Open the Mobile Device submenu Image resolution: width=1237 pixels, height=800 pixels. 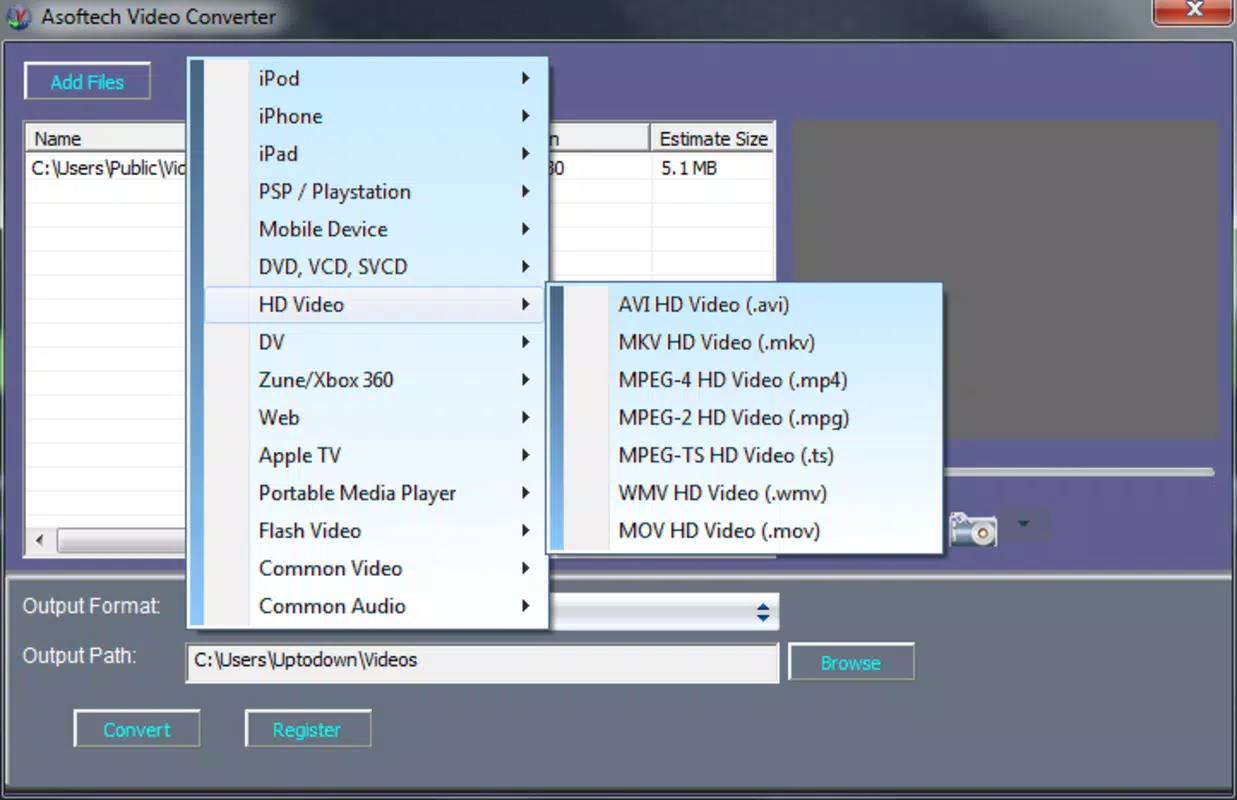[x=374, y=229]
